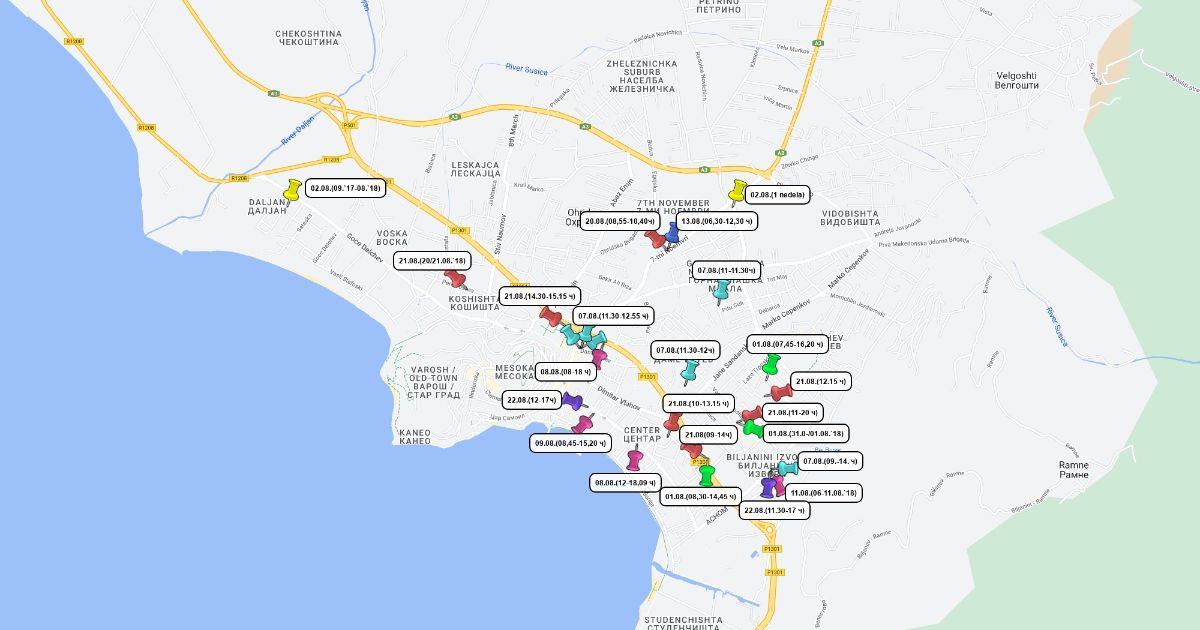Click the green pin above 01.08.(08,30-14,45 ч) label
Screen dimensions: 1200x630
[x=707, y=474]
